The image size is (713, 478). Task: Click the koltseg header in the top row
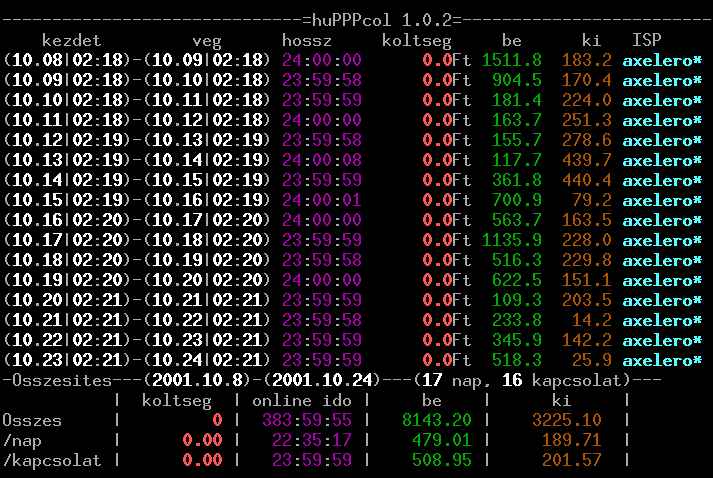(x=417, y=40)
